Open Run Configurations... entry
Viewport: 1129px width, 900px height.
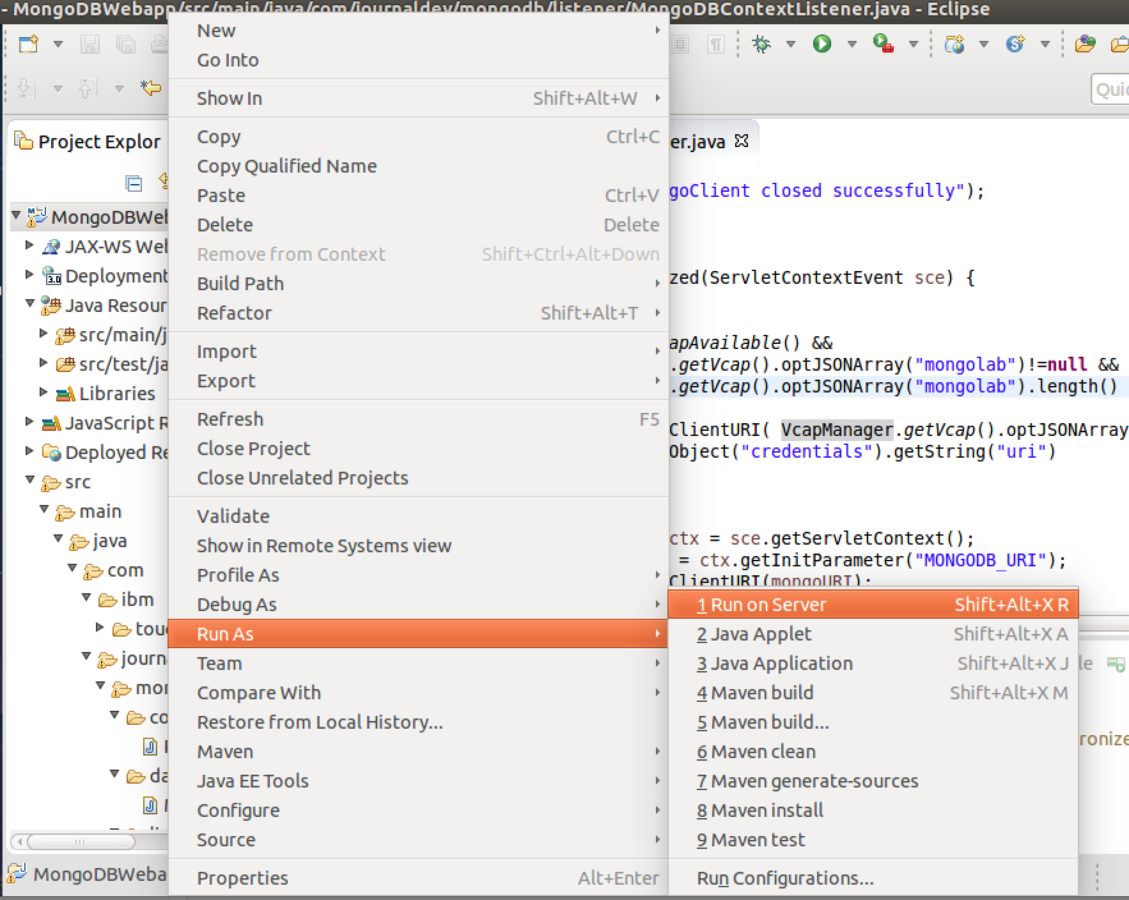click(x=873, y=878)
